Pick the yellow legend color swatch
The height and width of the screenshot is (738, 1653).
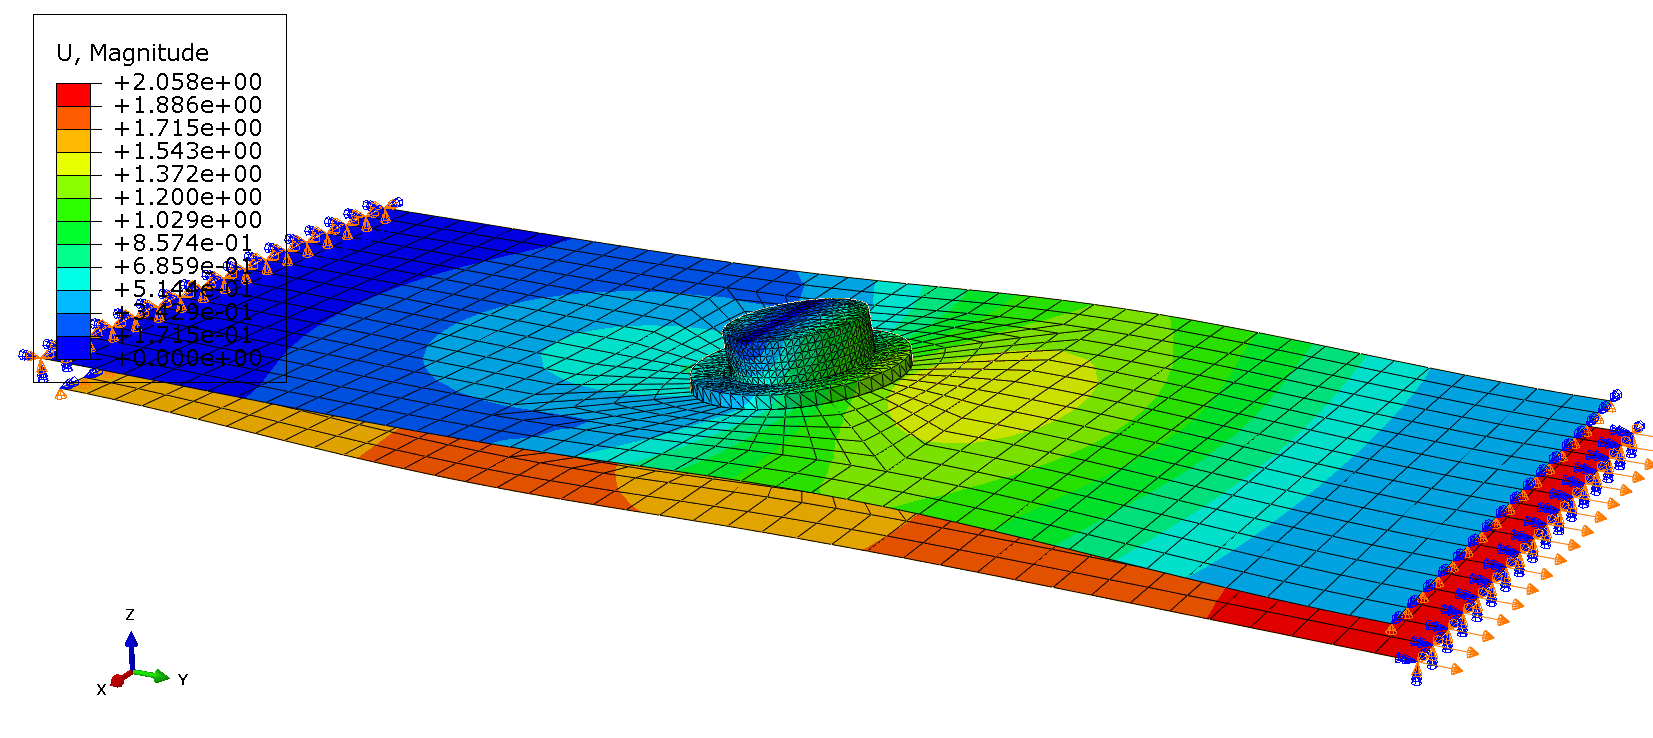click(x=73, y=163)
